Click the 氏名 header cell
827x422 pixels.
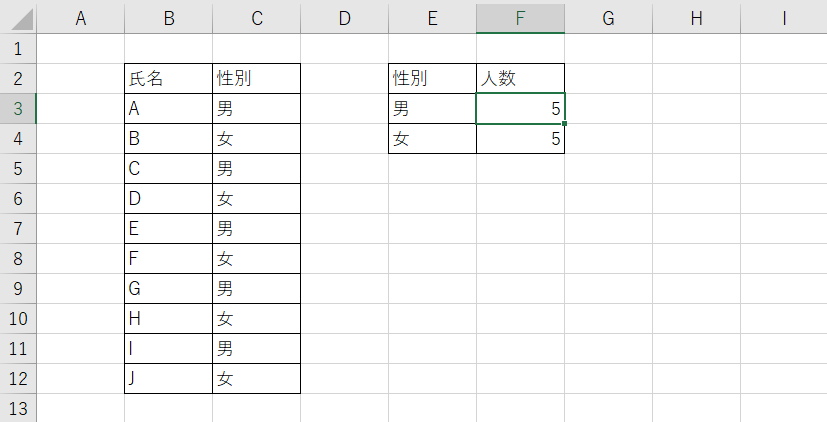(168, 79)
